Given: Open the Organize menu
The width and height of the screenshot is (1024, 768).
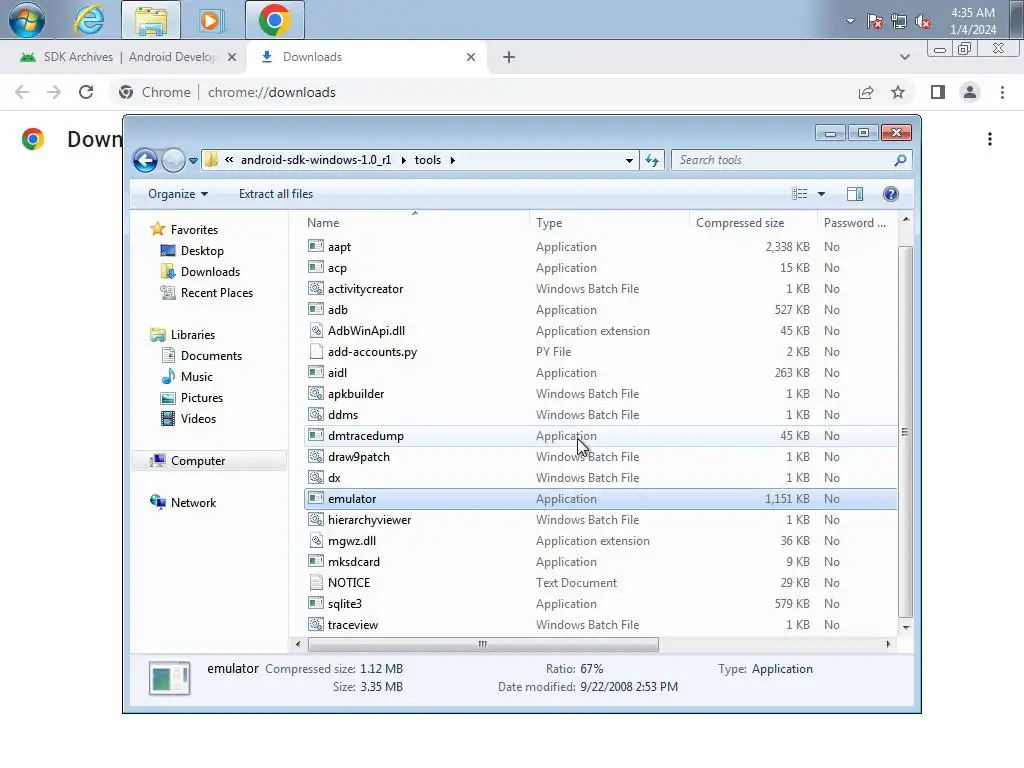Looking at the screenshot, I should coord(178,194).
